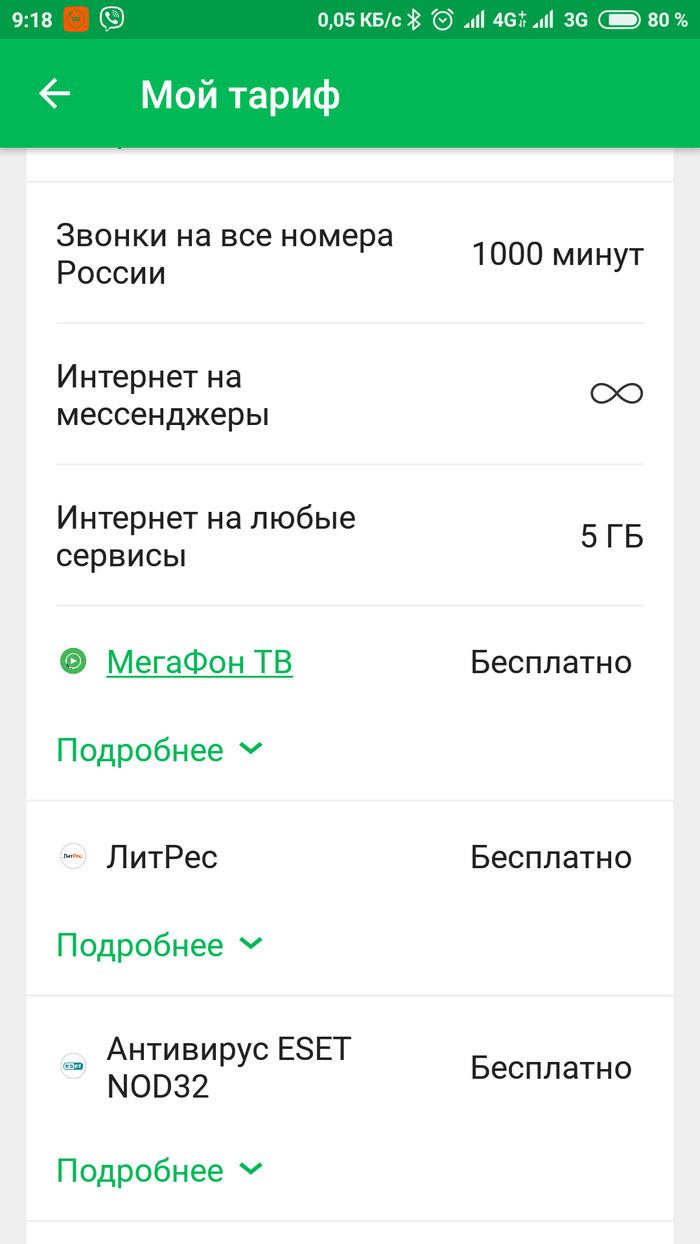Tap the LitRes logo icon

[x=73, y=857]
